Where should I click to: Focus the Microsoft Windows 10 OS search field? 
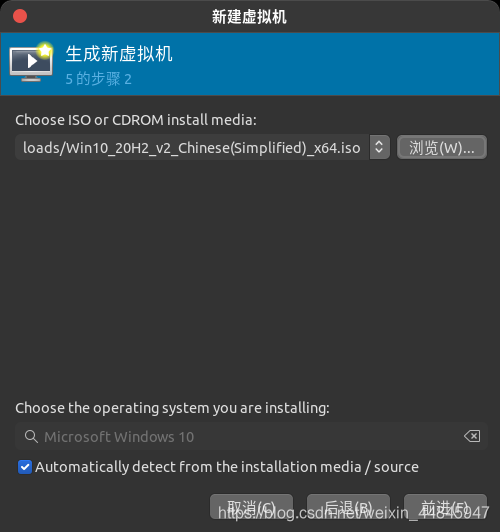(251, 436)
